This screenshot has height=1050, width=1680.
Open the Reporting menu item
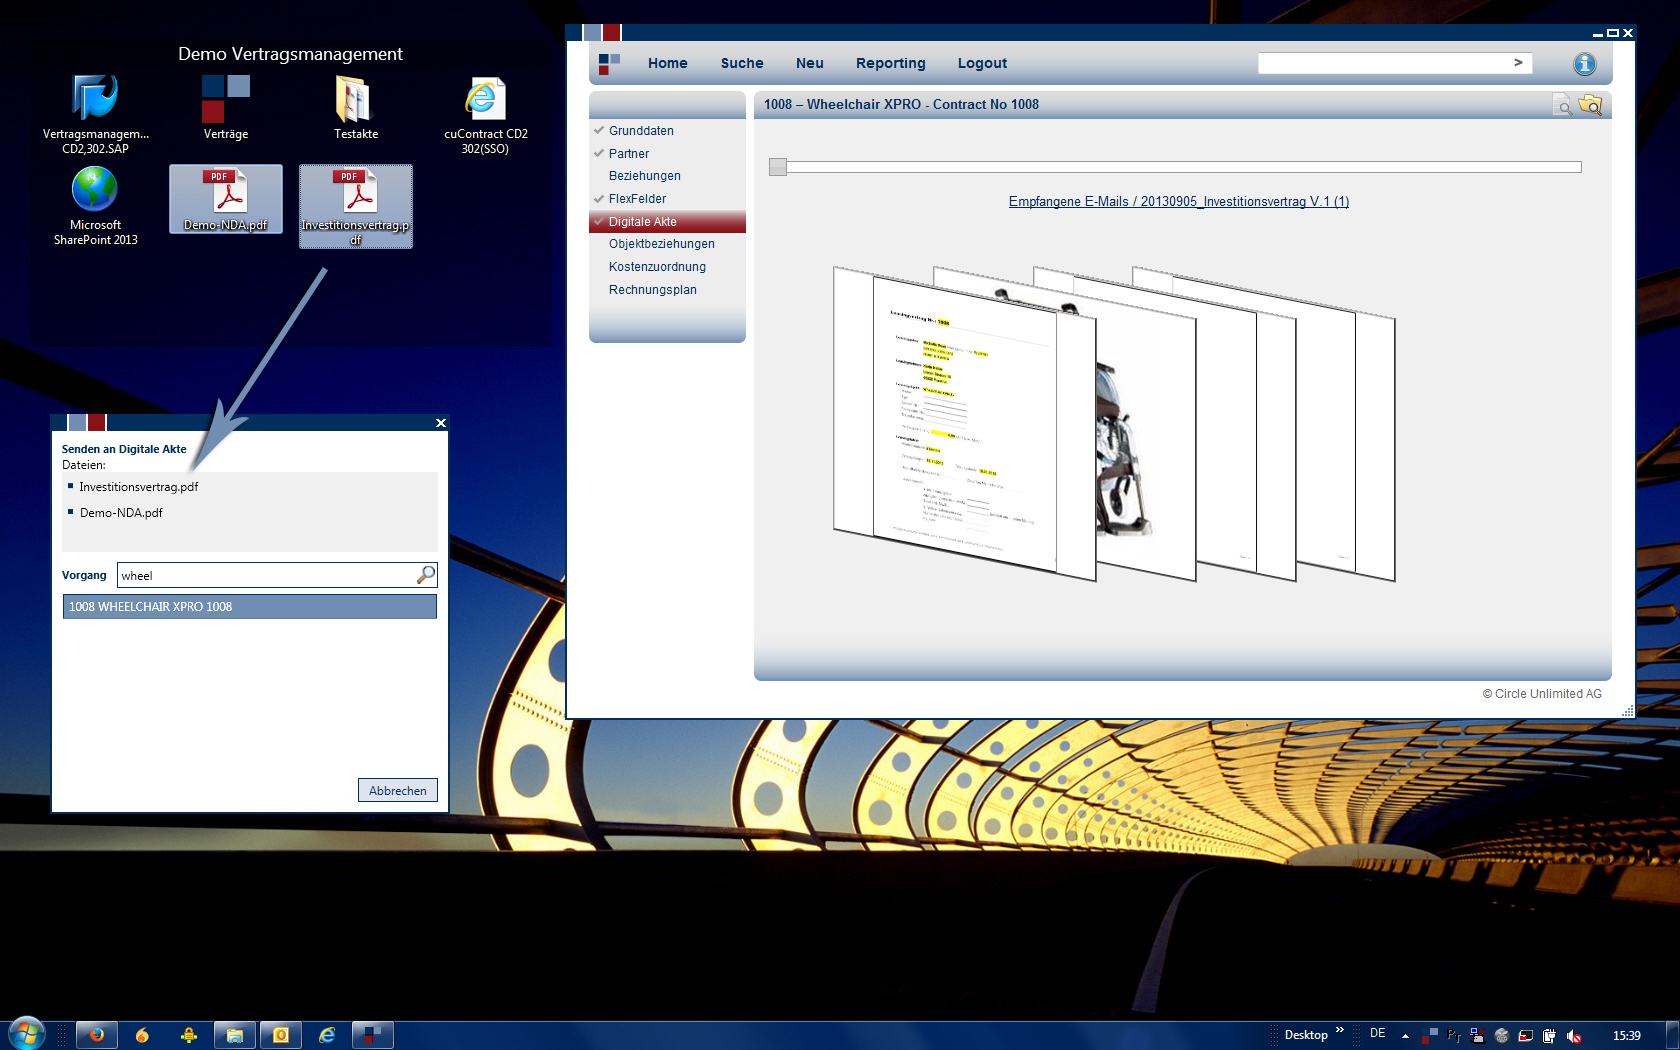point(889,63)
